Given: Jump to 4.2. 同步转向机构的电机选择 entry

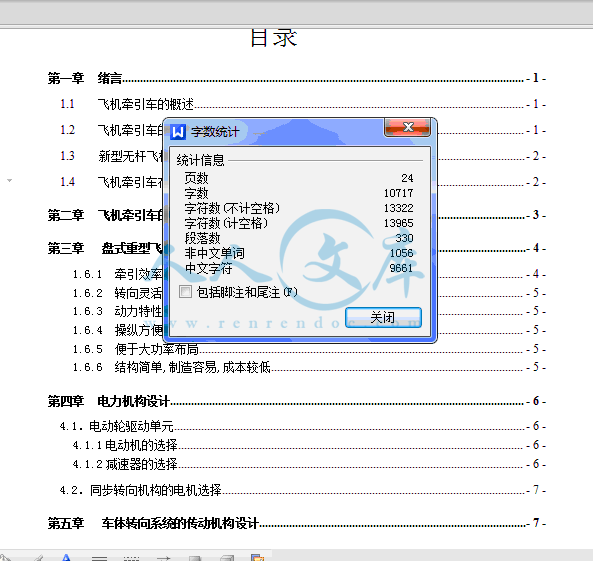Looking at the screenshot, I should click(x=303, y=490).
